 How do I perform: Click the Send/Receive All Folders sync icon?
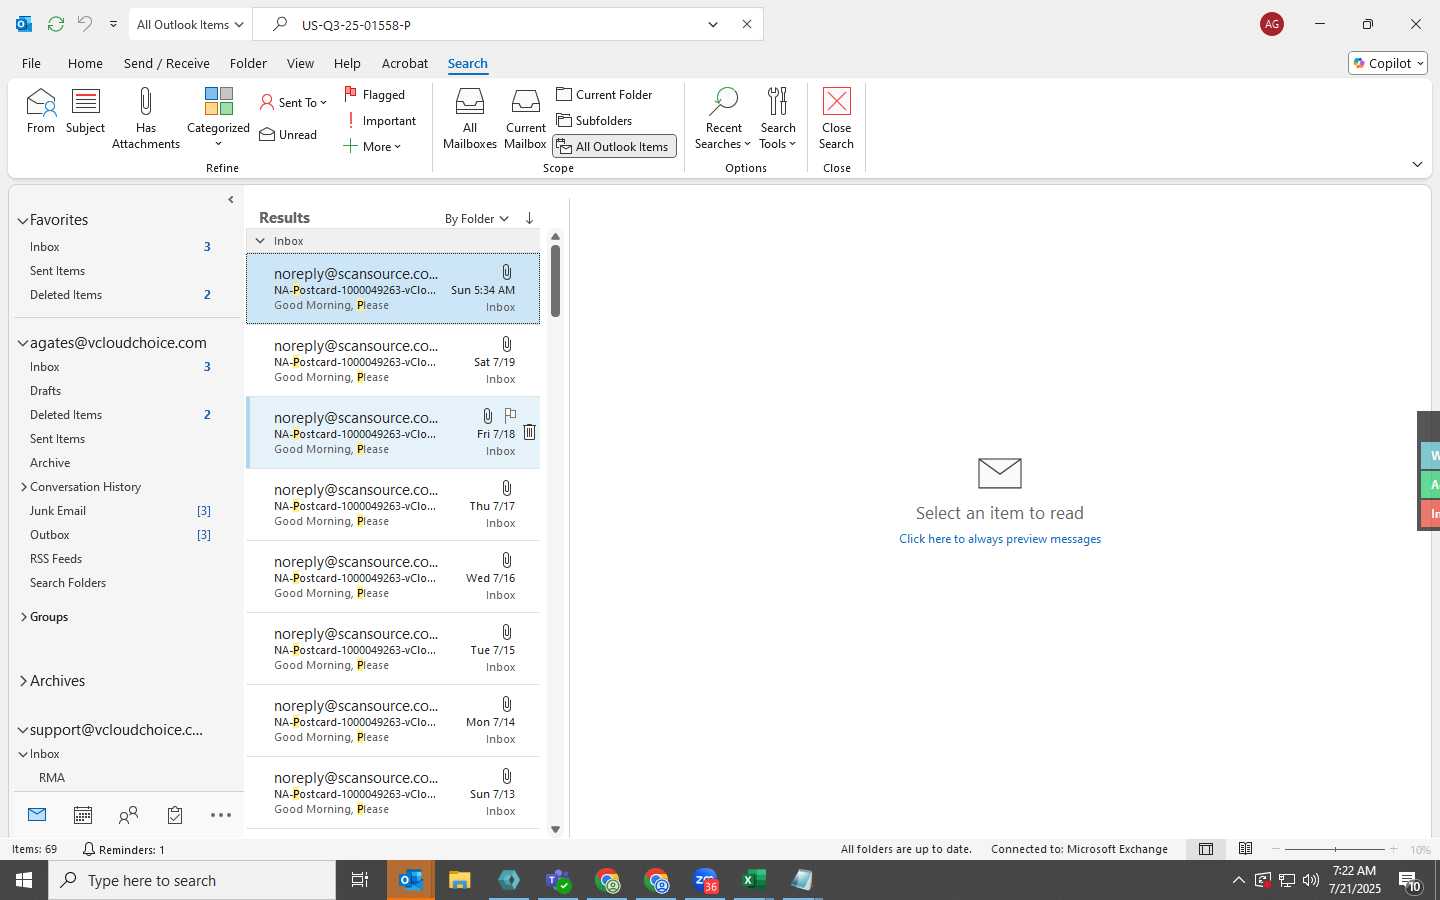pos(56,24)
